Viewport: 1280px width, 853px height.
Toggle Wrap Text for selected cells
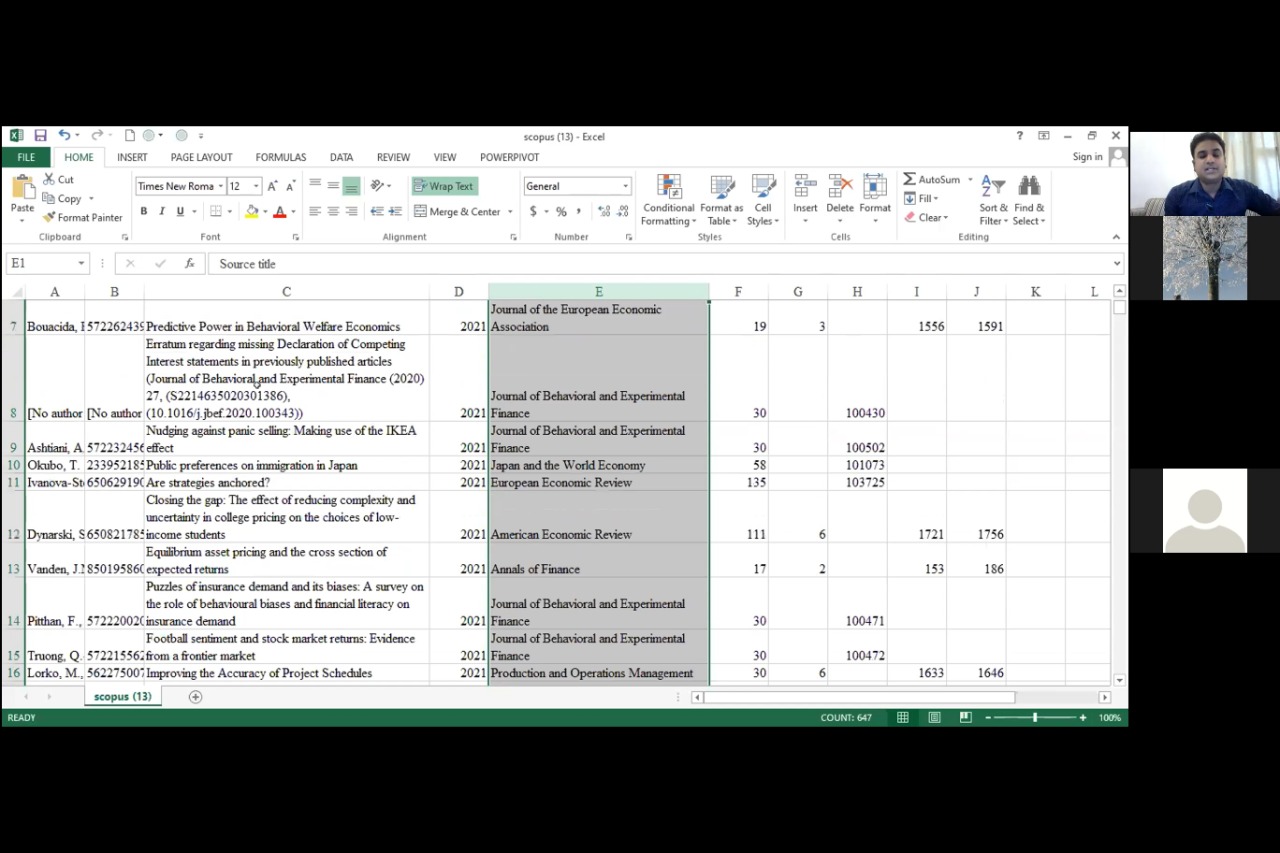coord(444,186)
